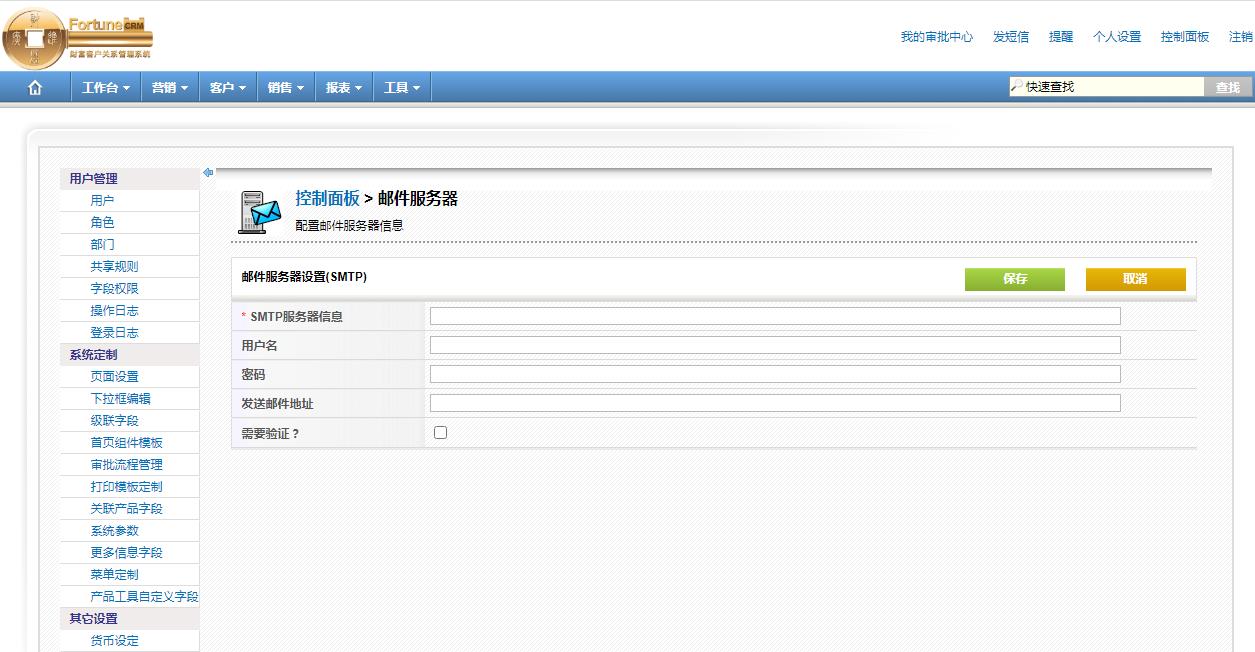Viewport: 1255px width, 652px height.
Task: Open 页面设置 in the sidebar
Action: tap(114, 377)
